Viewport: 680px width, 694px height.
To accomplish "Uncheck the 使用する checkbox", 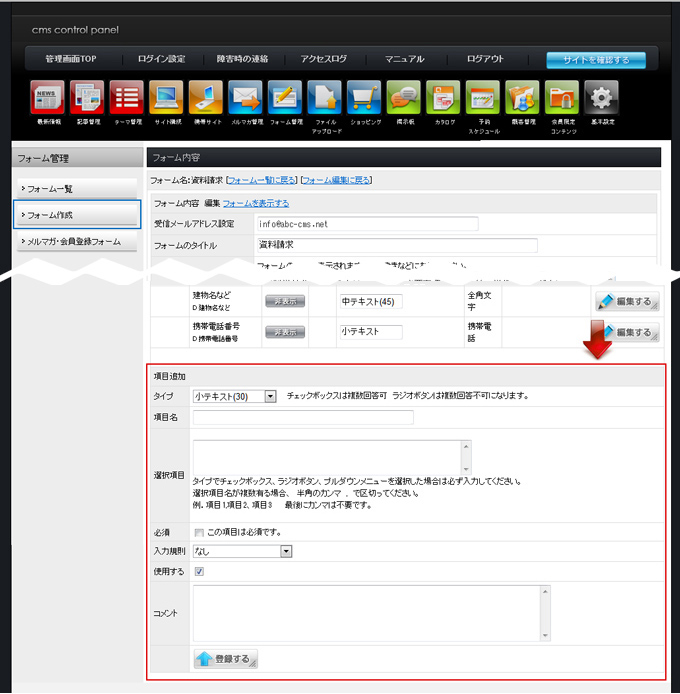I will point(200,571).
